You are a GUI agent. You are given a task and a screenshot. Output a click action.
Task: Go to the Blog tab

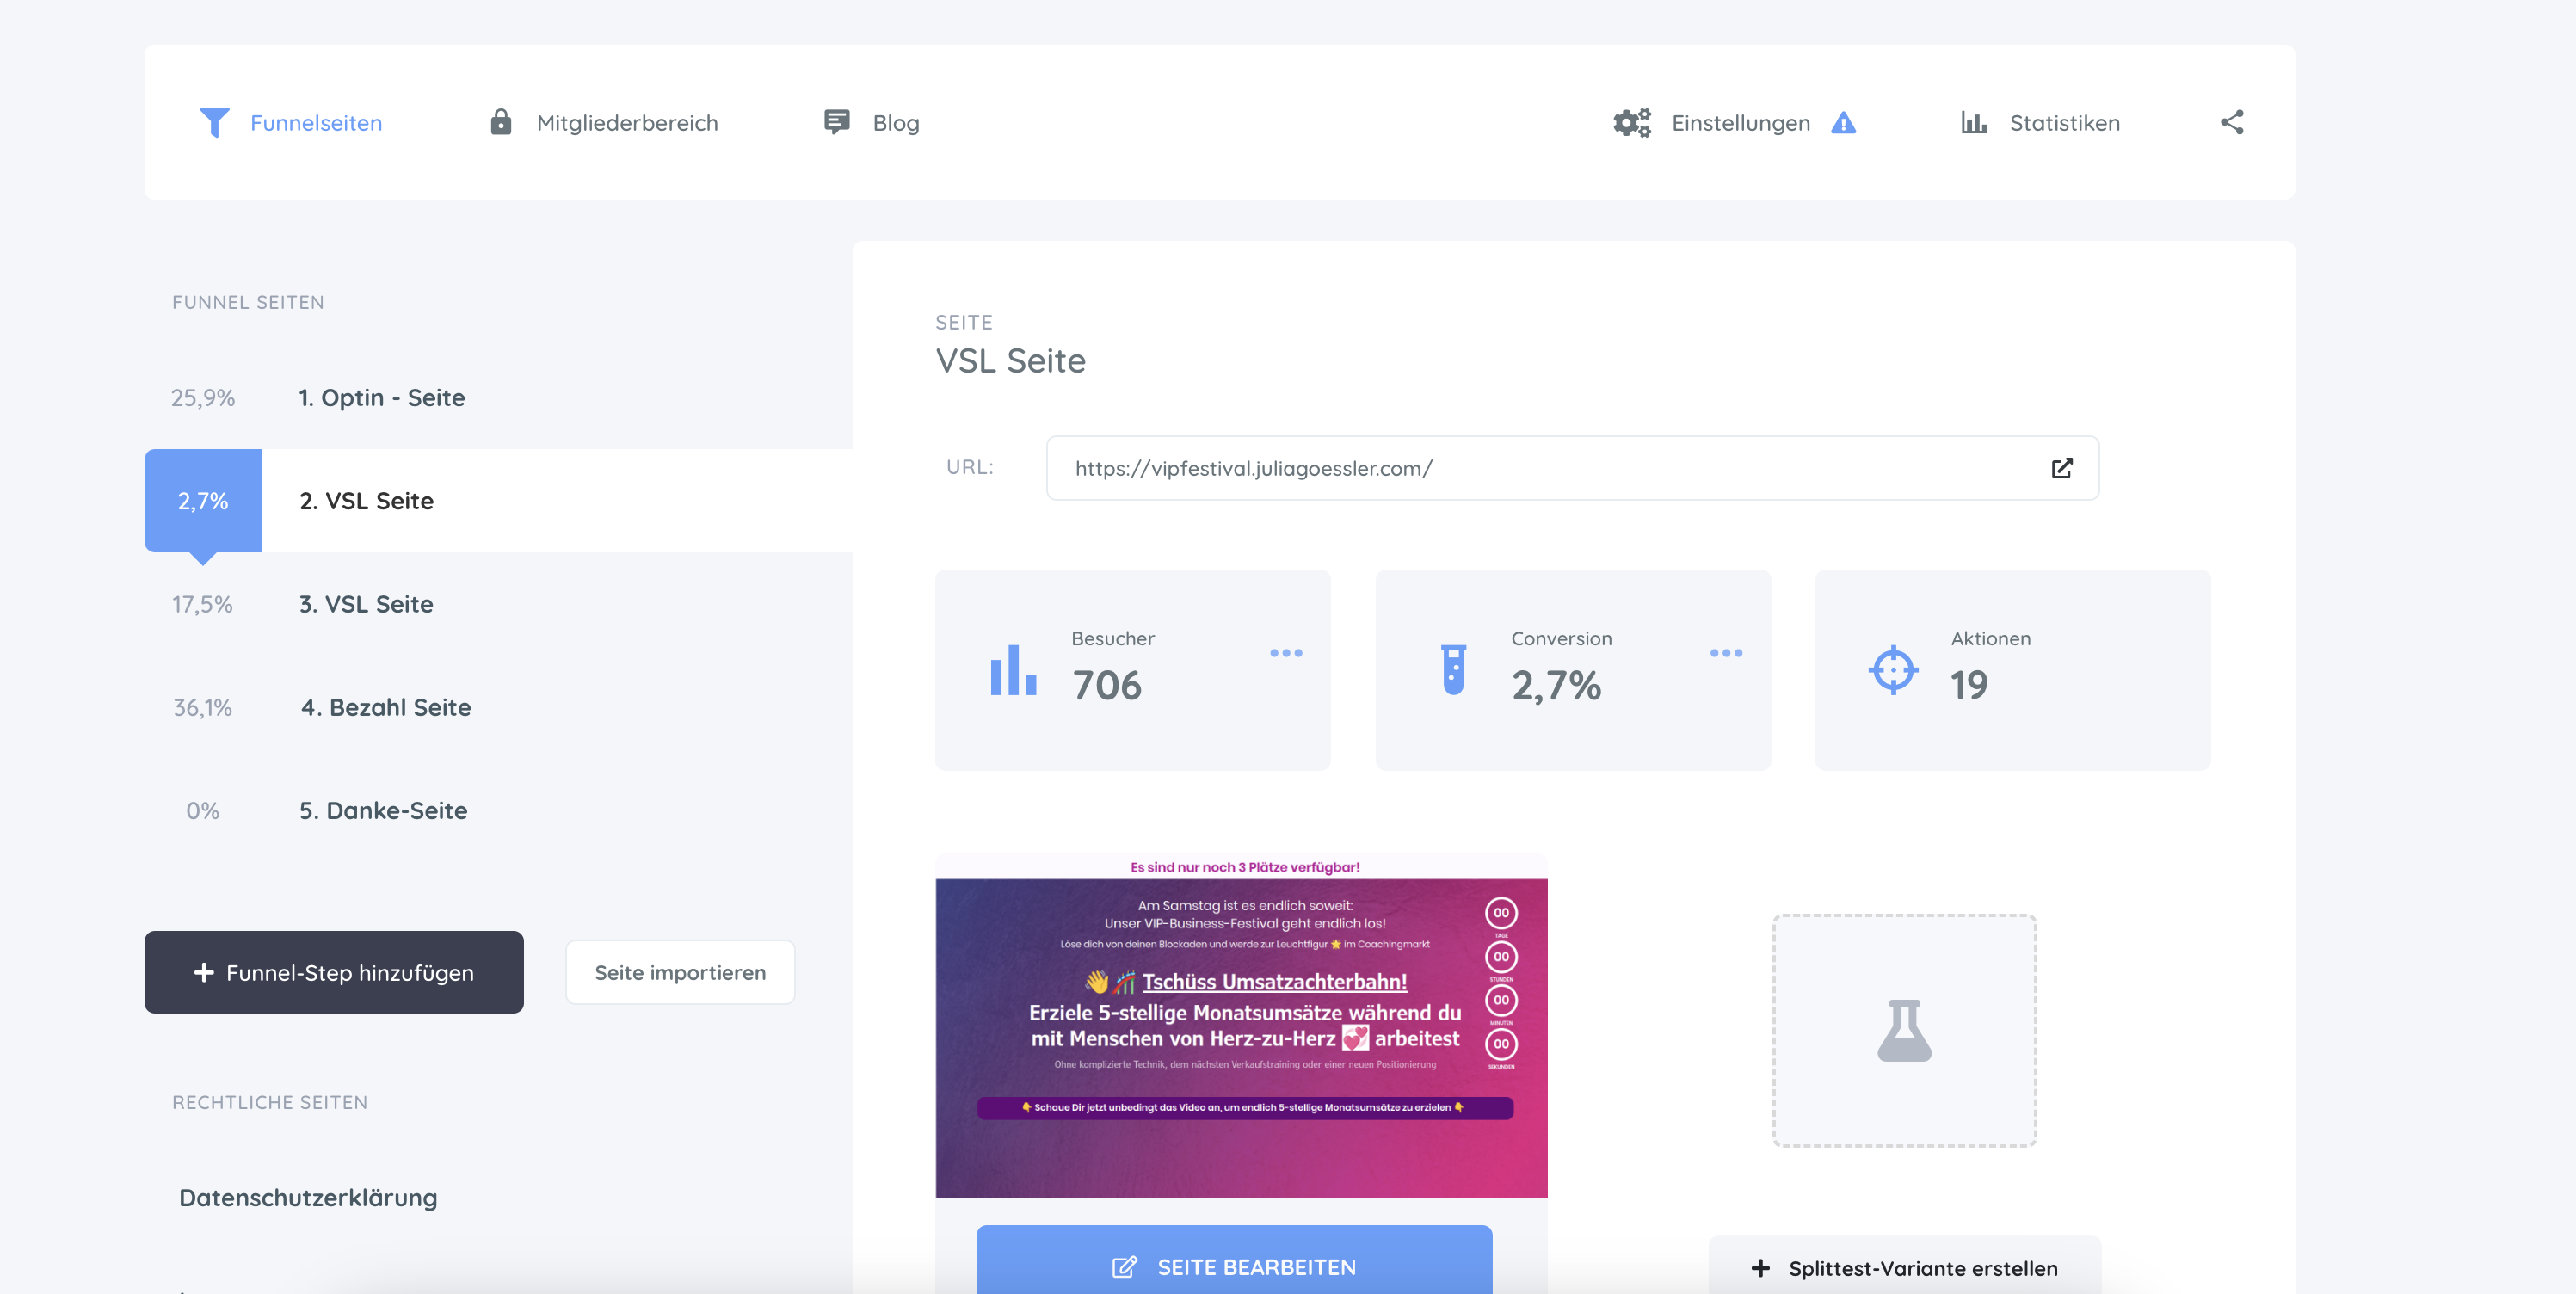pos(871,122)
